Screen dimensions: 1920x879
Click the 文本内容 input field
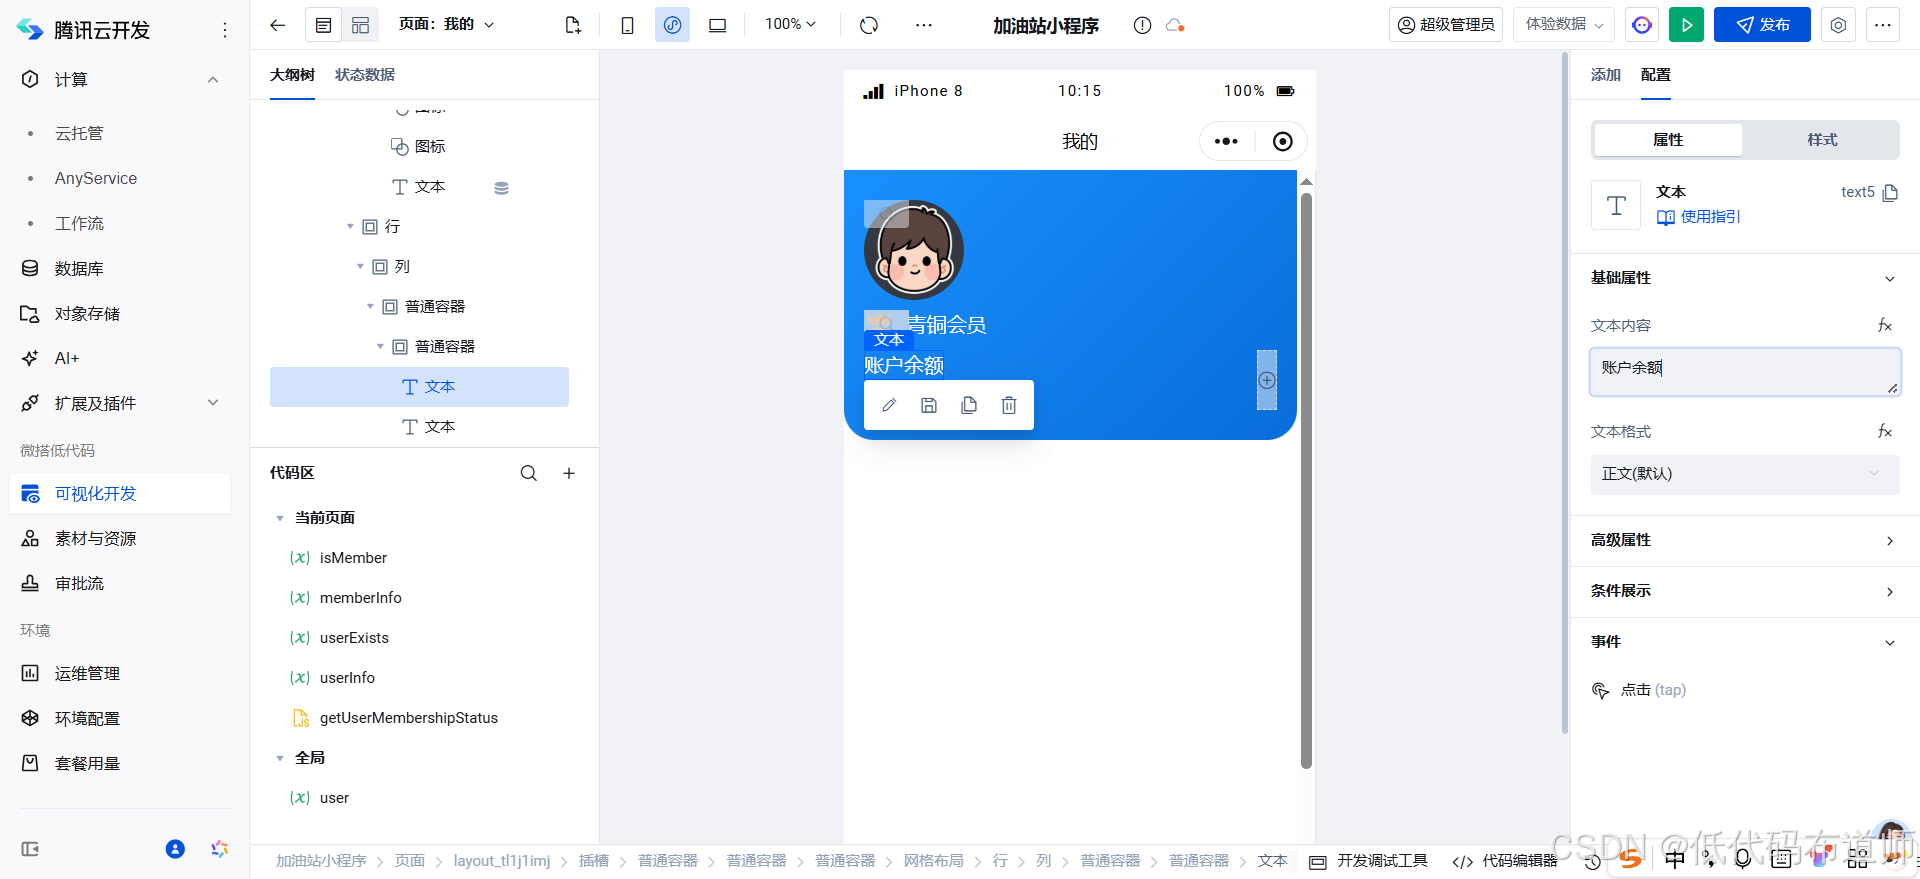pos(1745,372)
